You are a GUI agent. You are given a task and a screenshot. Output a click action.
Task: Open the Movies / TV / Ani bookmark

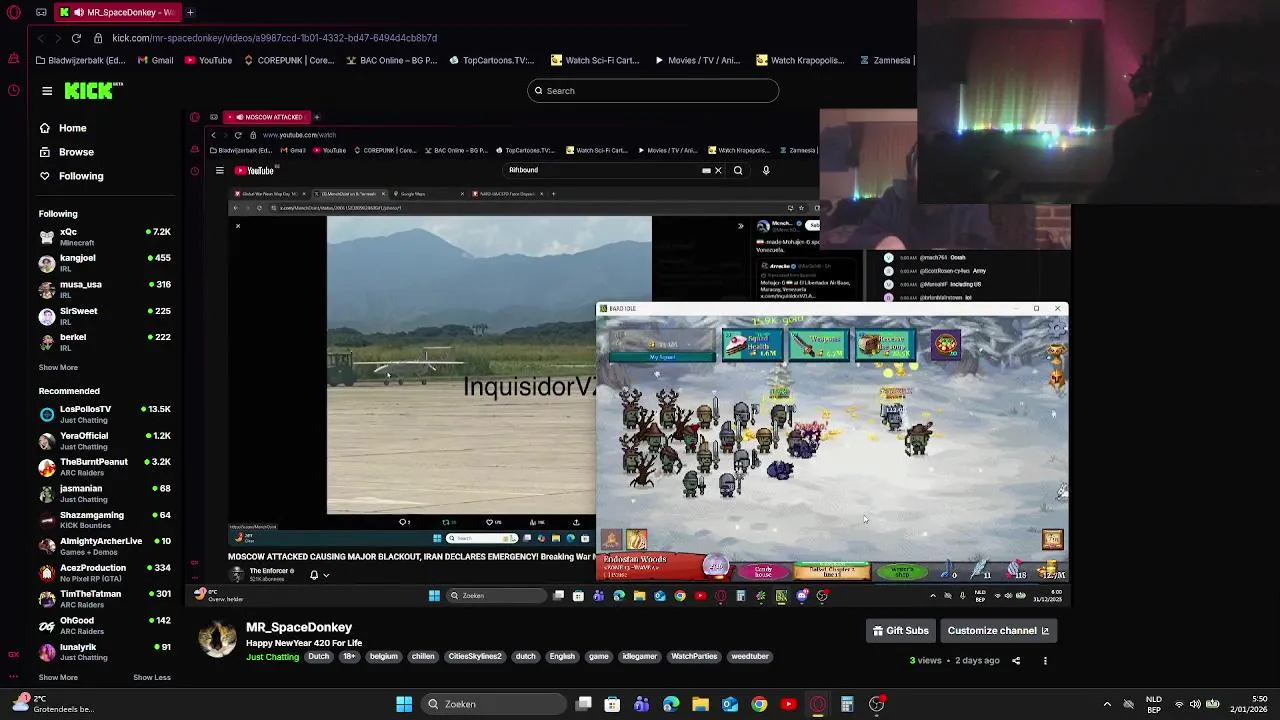(697, 60)
